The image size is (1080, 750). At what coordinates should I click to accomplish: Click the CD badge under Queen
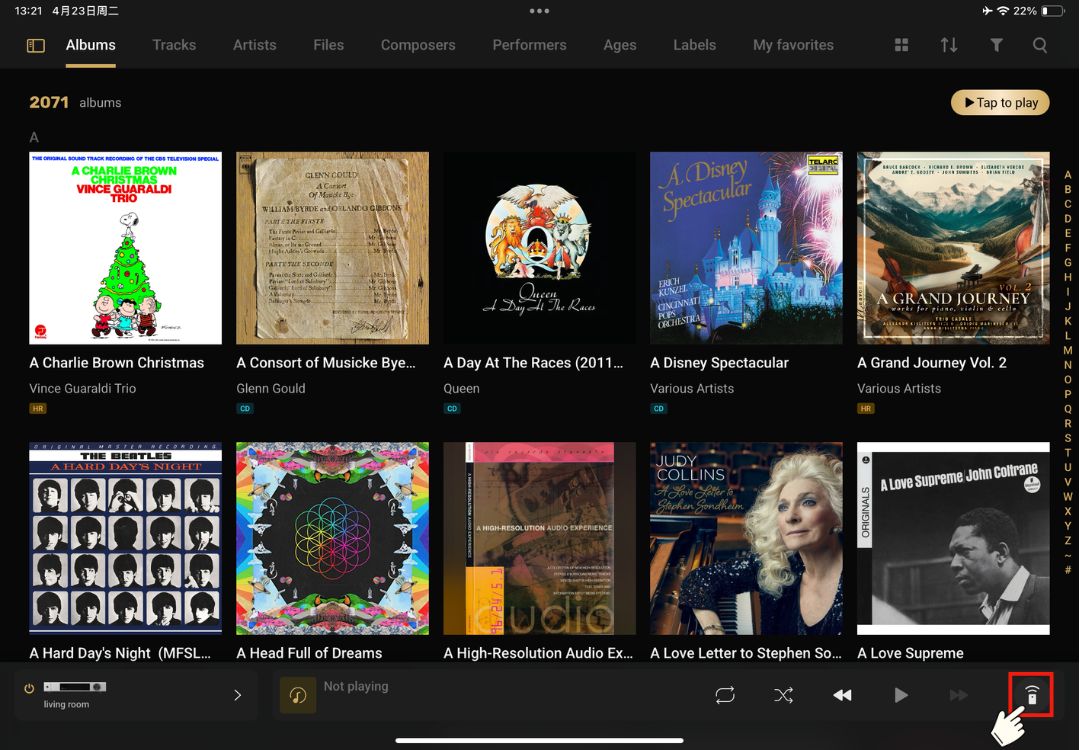click(x=452, y=408)
